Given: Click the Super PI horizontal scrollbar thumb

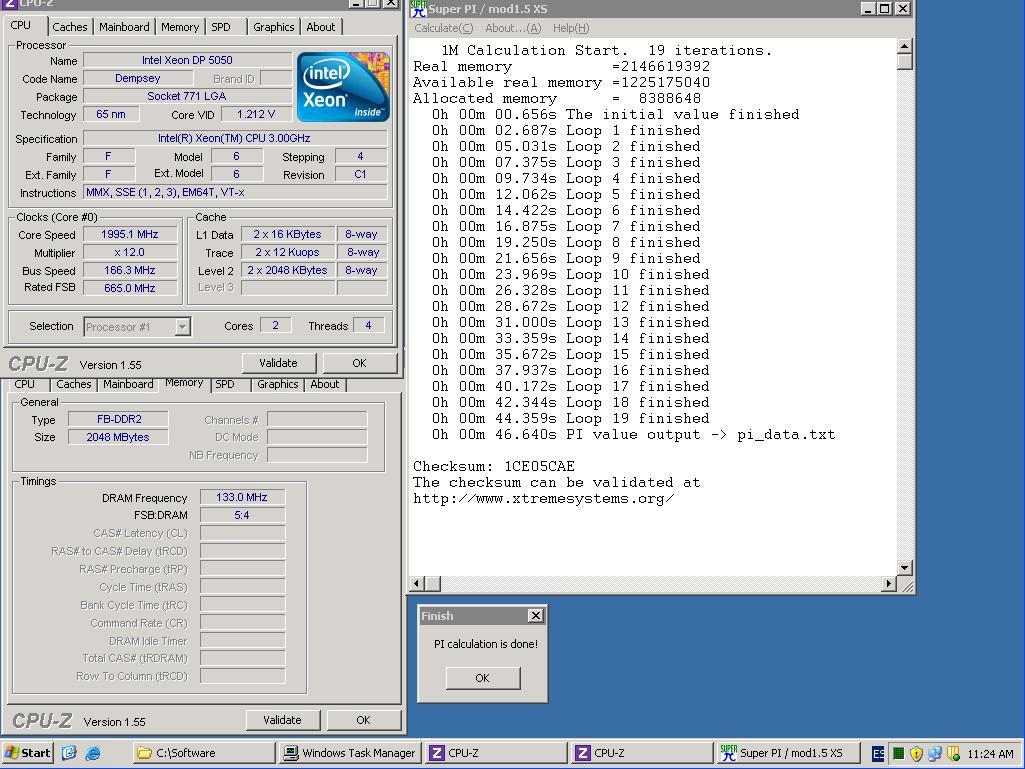Looking at the screenshot, I should 433,583.
